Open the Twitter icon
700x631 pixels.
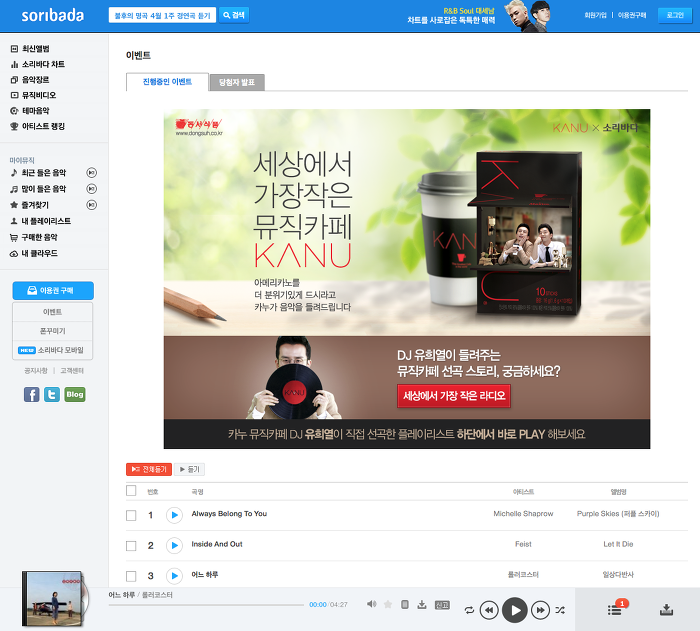coord(52,394)
